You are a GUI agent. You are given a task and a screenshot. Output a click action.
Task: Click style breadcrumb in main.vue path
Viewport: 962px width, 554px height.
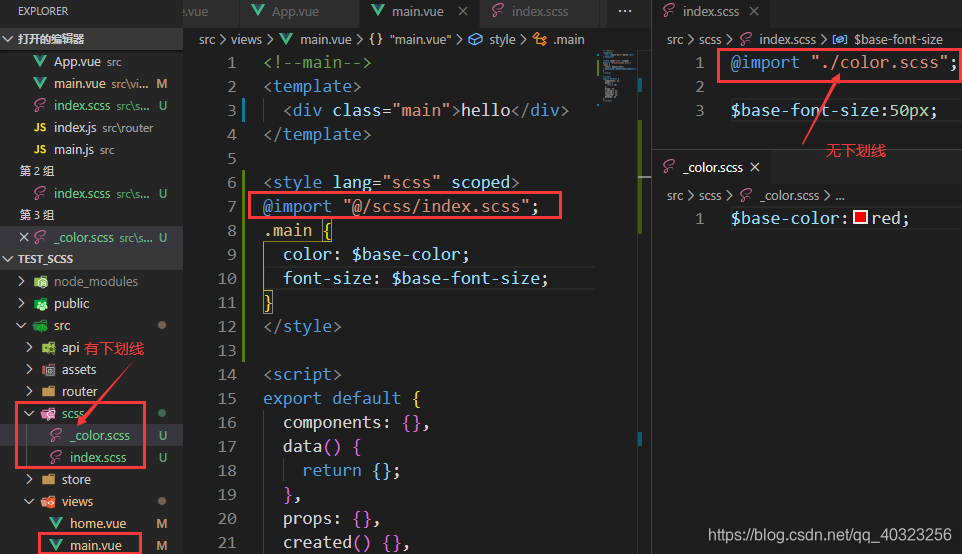point(502,39)
